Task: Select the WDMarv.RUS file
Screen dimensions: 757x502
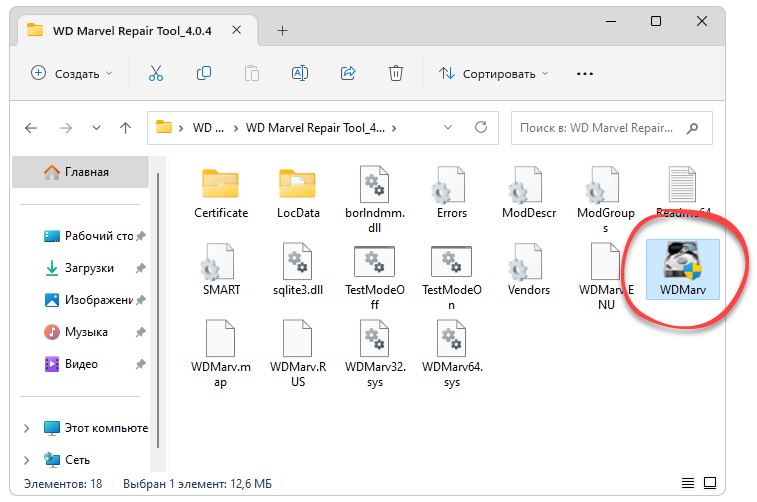Action: click(298, 354)
